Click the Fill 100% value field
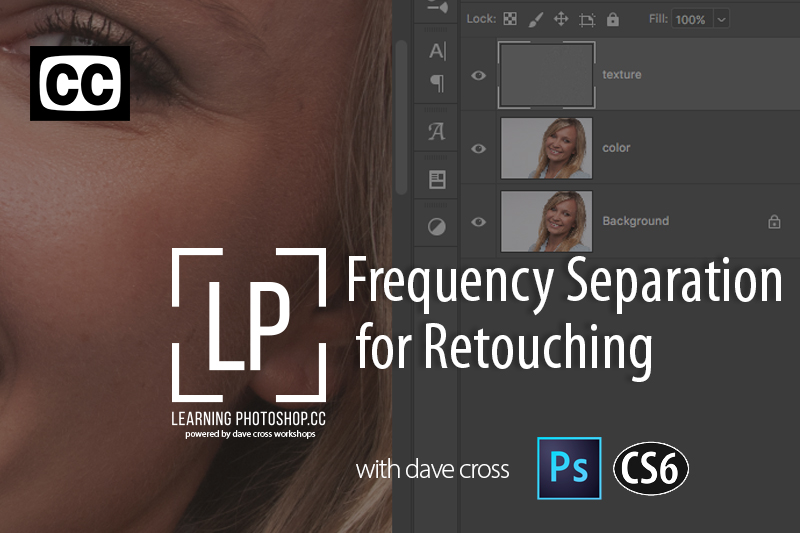 pyautogui.click(x=691, y=20)
